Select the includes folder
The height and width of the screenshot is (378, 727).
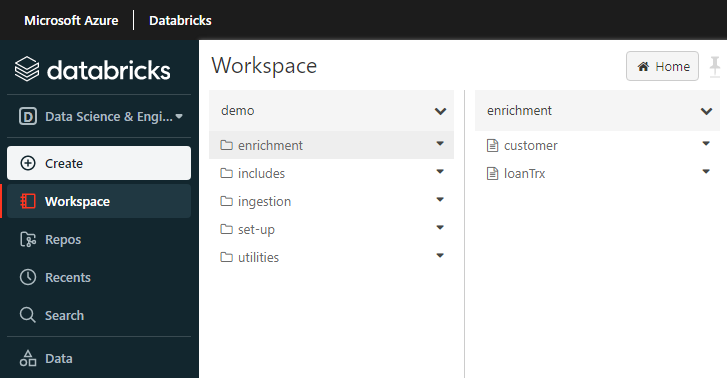[x=331, y=173]
